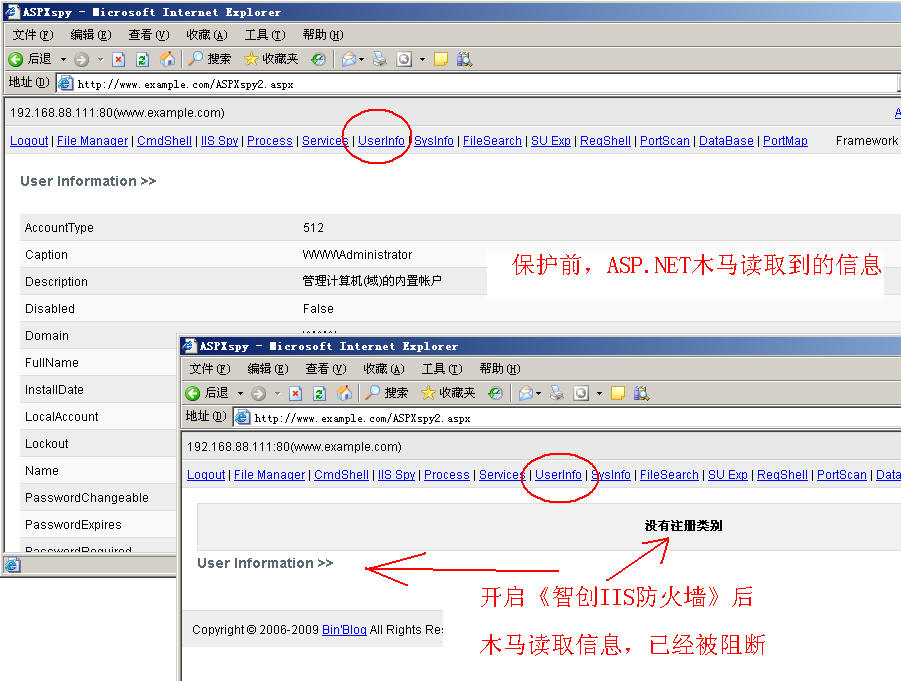Viewport: 901px width, 681px height.
Task: Click Edit page icon in back IE window
Action: [x=404, y=59]
